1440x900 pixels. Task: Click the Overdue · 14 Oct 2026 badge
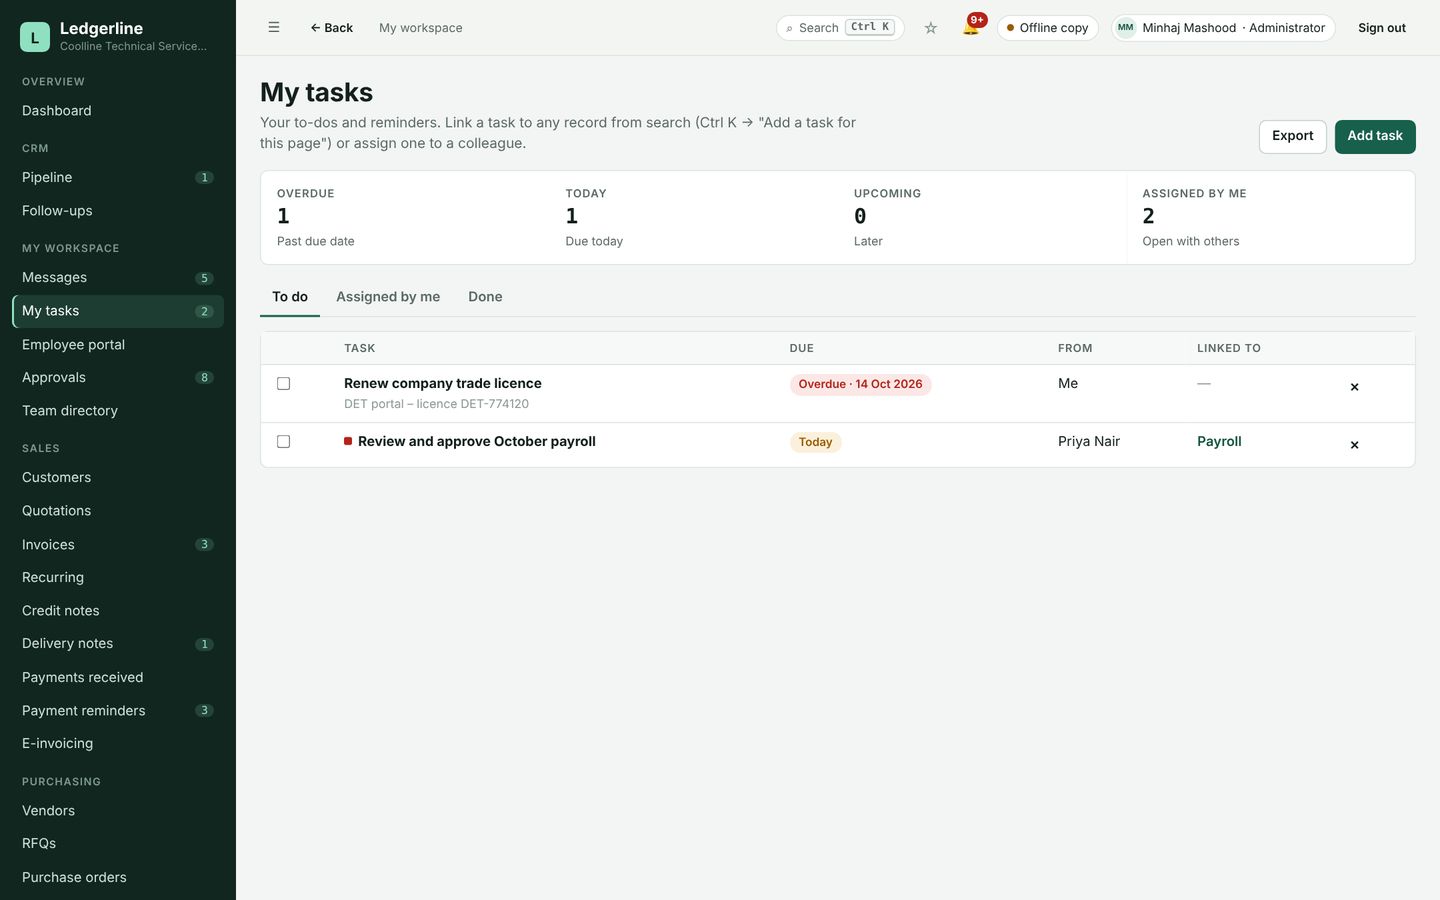coord(860,385)
